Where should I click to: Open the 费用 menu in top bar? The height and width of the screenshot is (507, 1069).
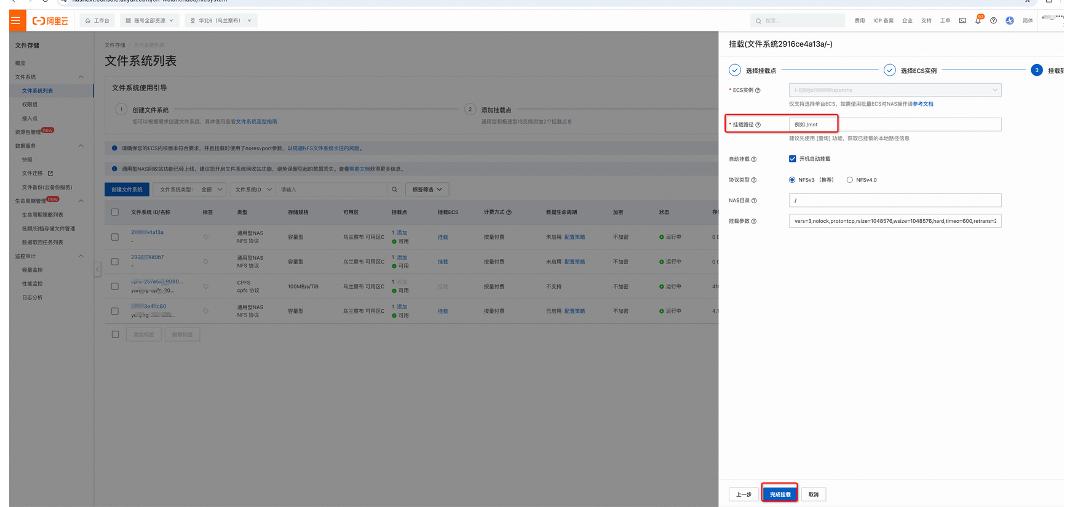[x=860, y=21]
